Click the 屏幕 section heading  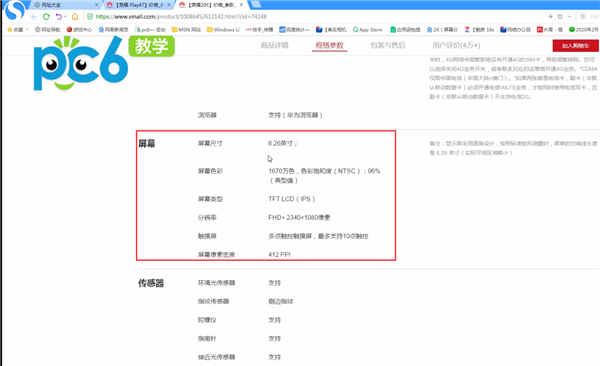click(147, 144)
